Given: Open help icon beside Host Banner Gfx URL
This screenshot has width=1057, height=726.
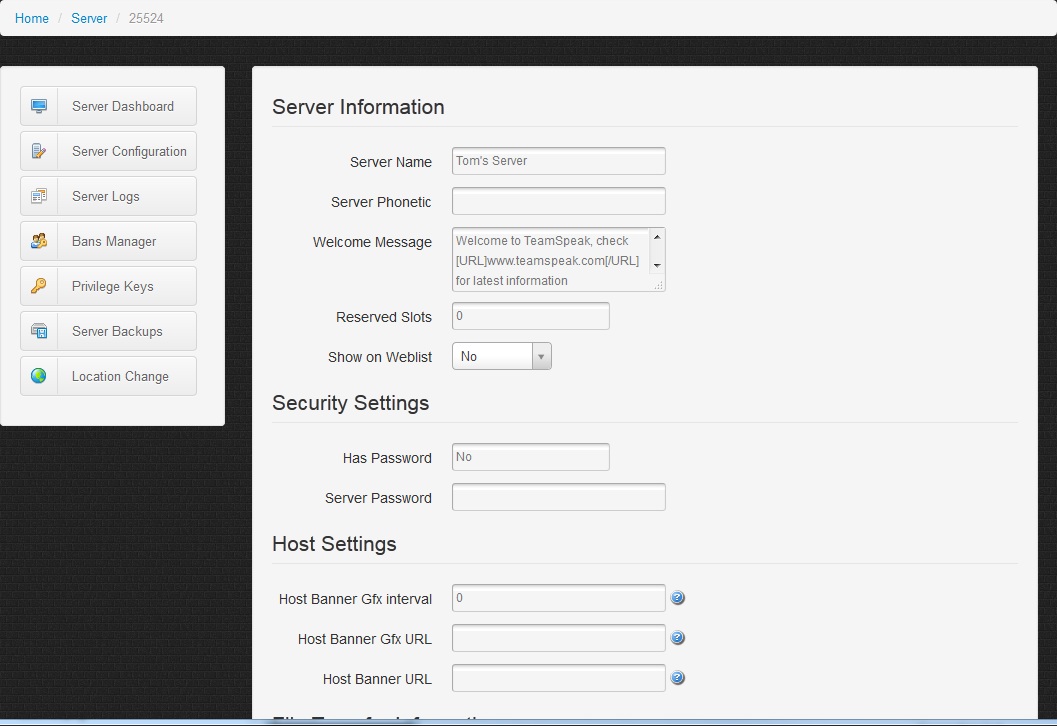Looking at the screenshot, I should click(677, 638).
